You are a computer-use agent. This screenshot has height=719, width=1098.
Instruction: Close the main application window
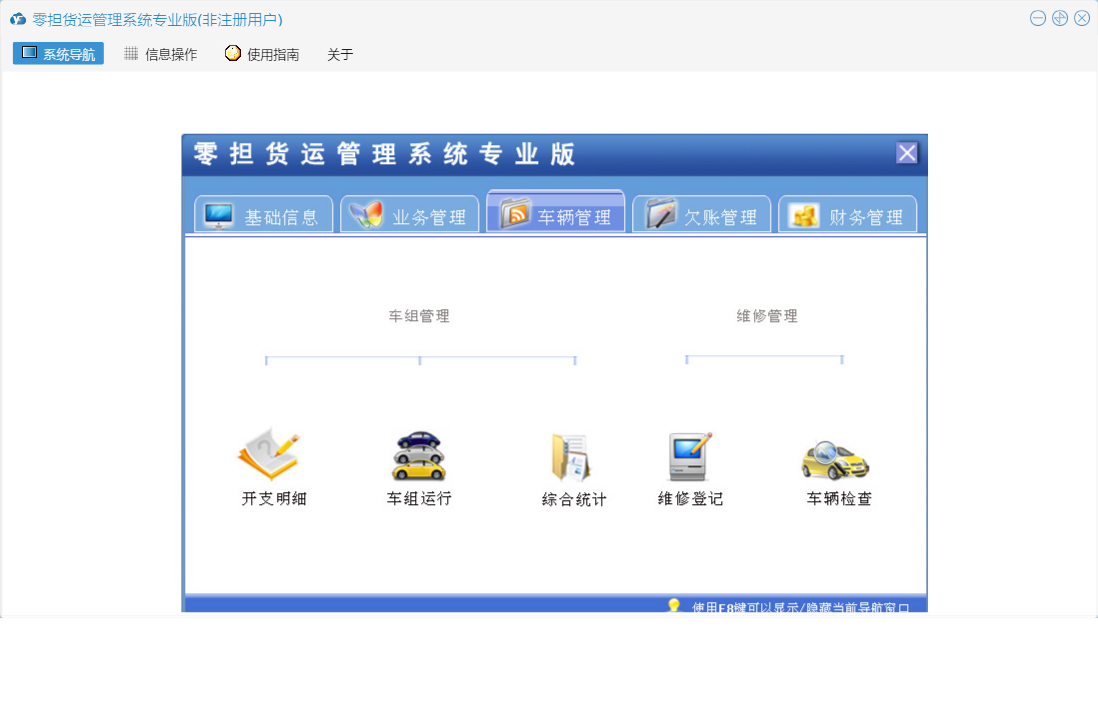tap(1082, 18)
